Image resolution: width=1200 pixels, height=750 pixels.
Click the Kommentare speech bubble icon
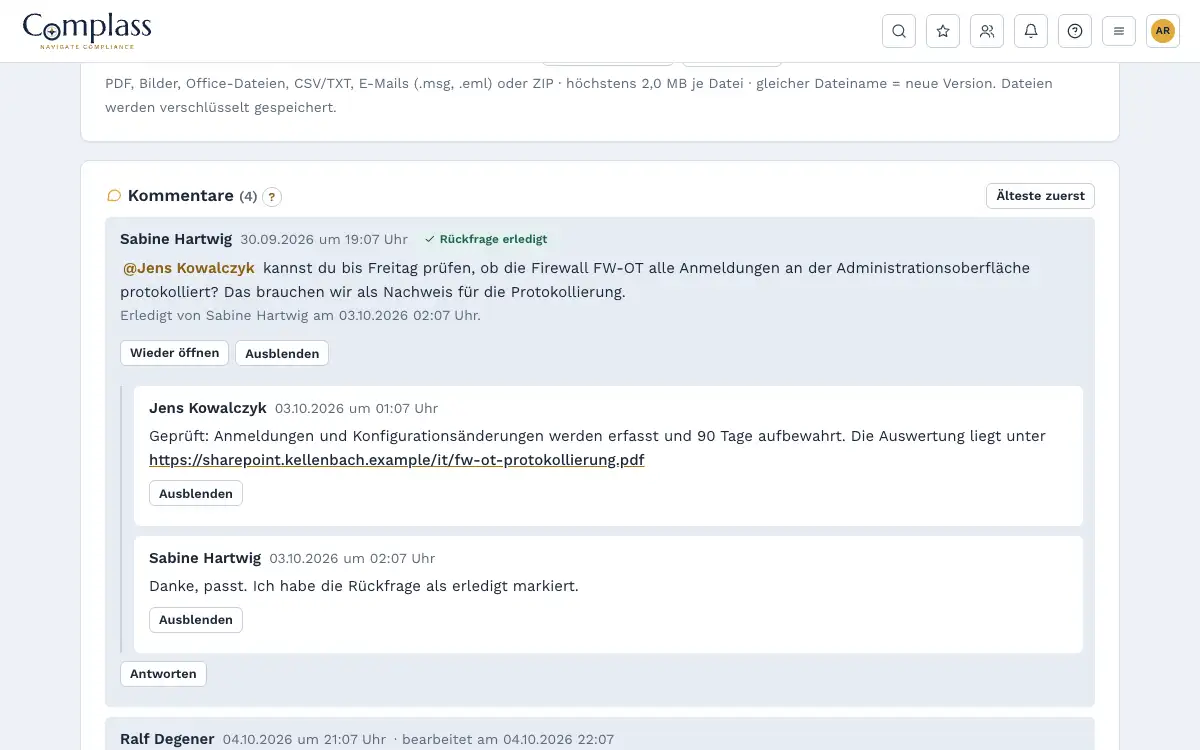click(x=114, y=196)
